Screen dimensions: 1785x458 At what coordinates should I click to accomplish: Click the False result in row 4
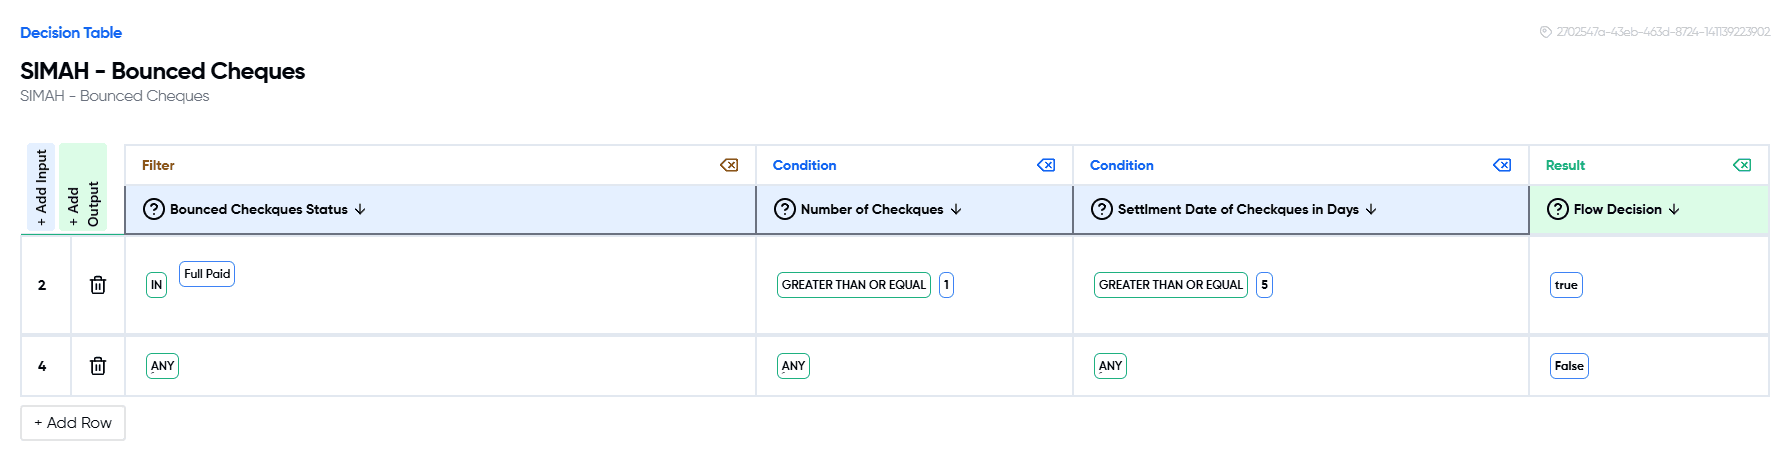tap(1569, 366)
